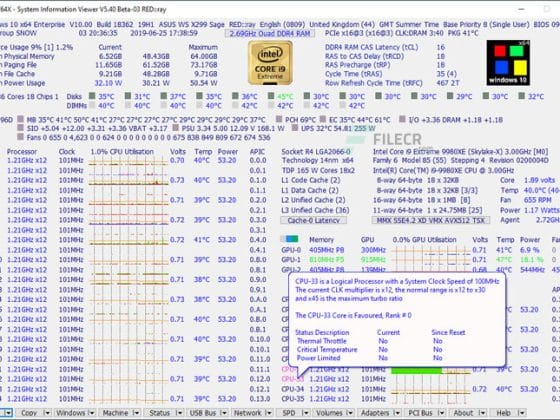Click the SID sensor indicator square
This screenshot has width=560, height=420.
[20, 128]
